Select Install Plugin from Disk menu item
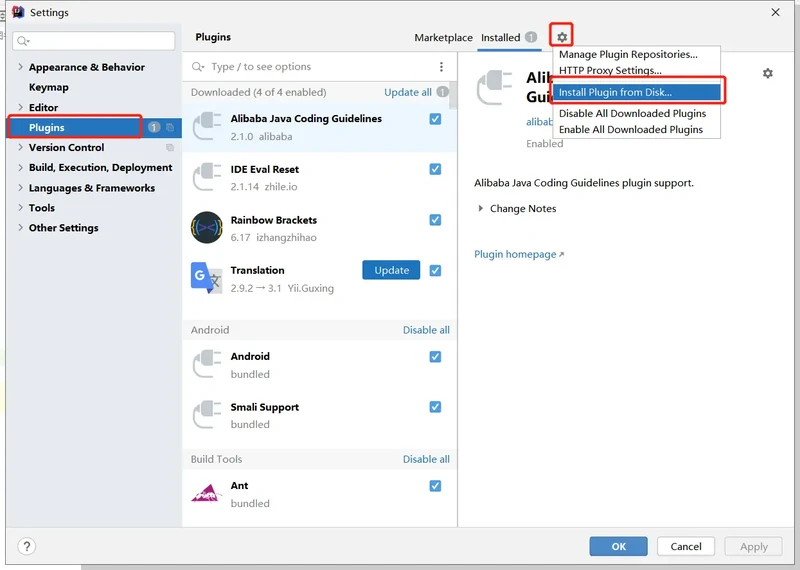The height and width of the screenshot is (570, 800). coord(615,92)
